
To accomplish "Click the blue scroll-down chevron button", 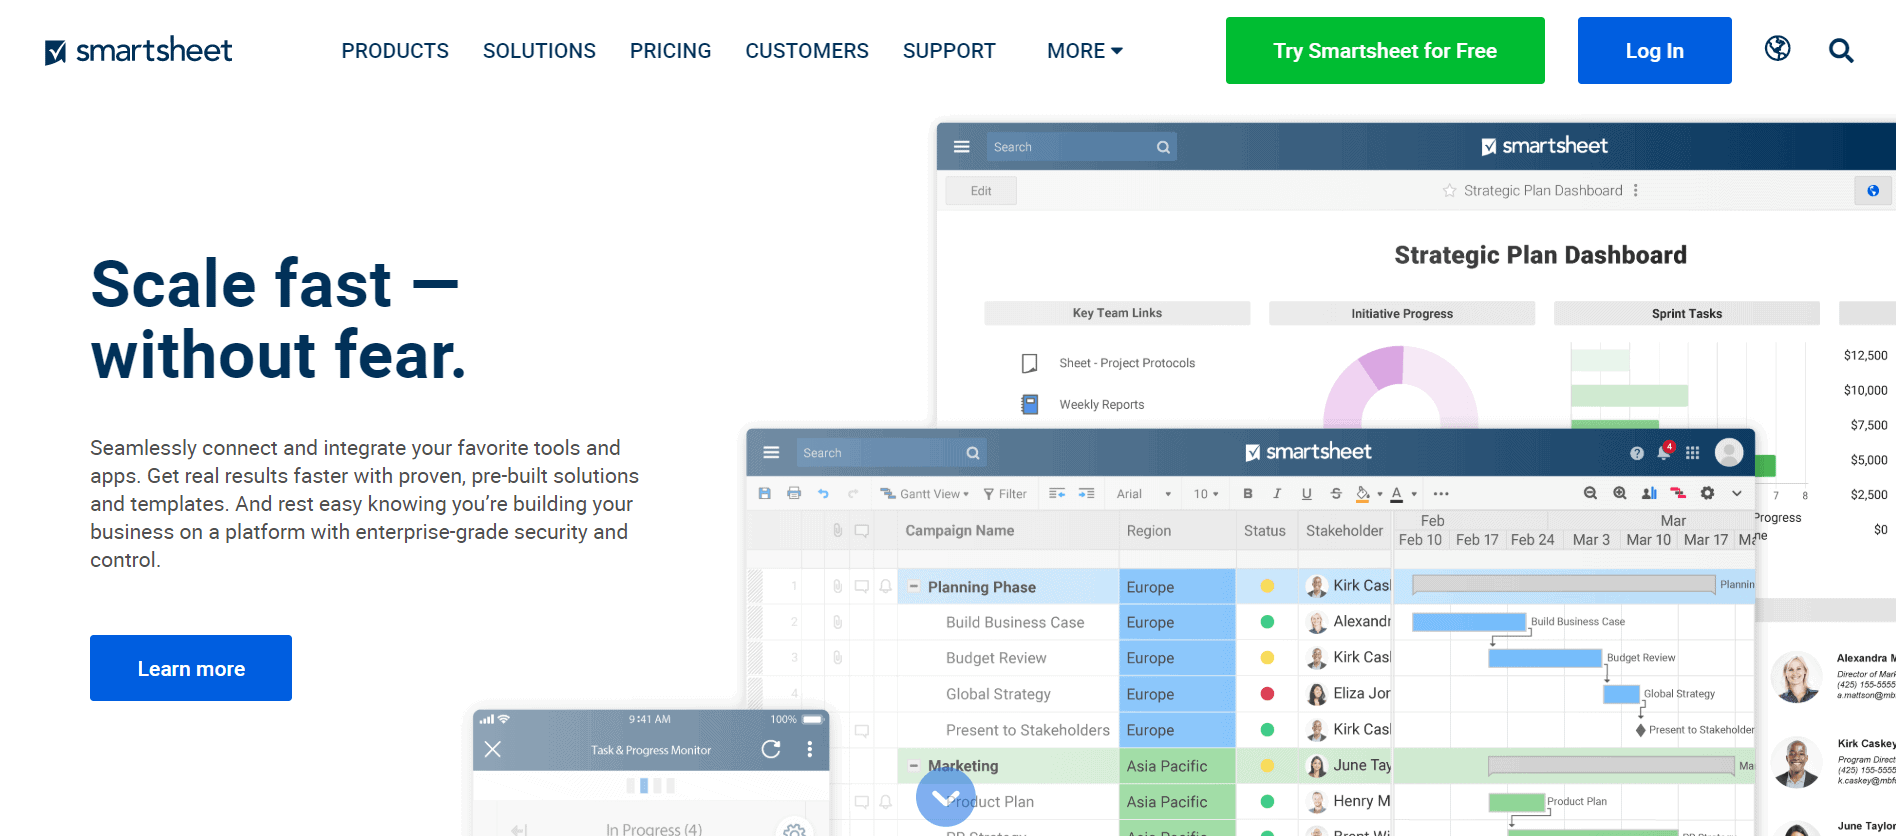I will click(945, 797).
